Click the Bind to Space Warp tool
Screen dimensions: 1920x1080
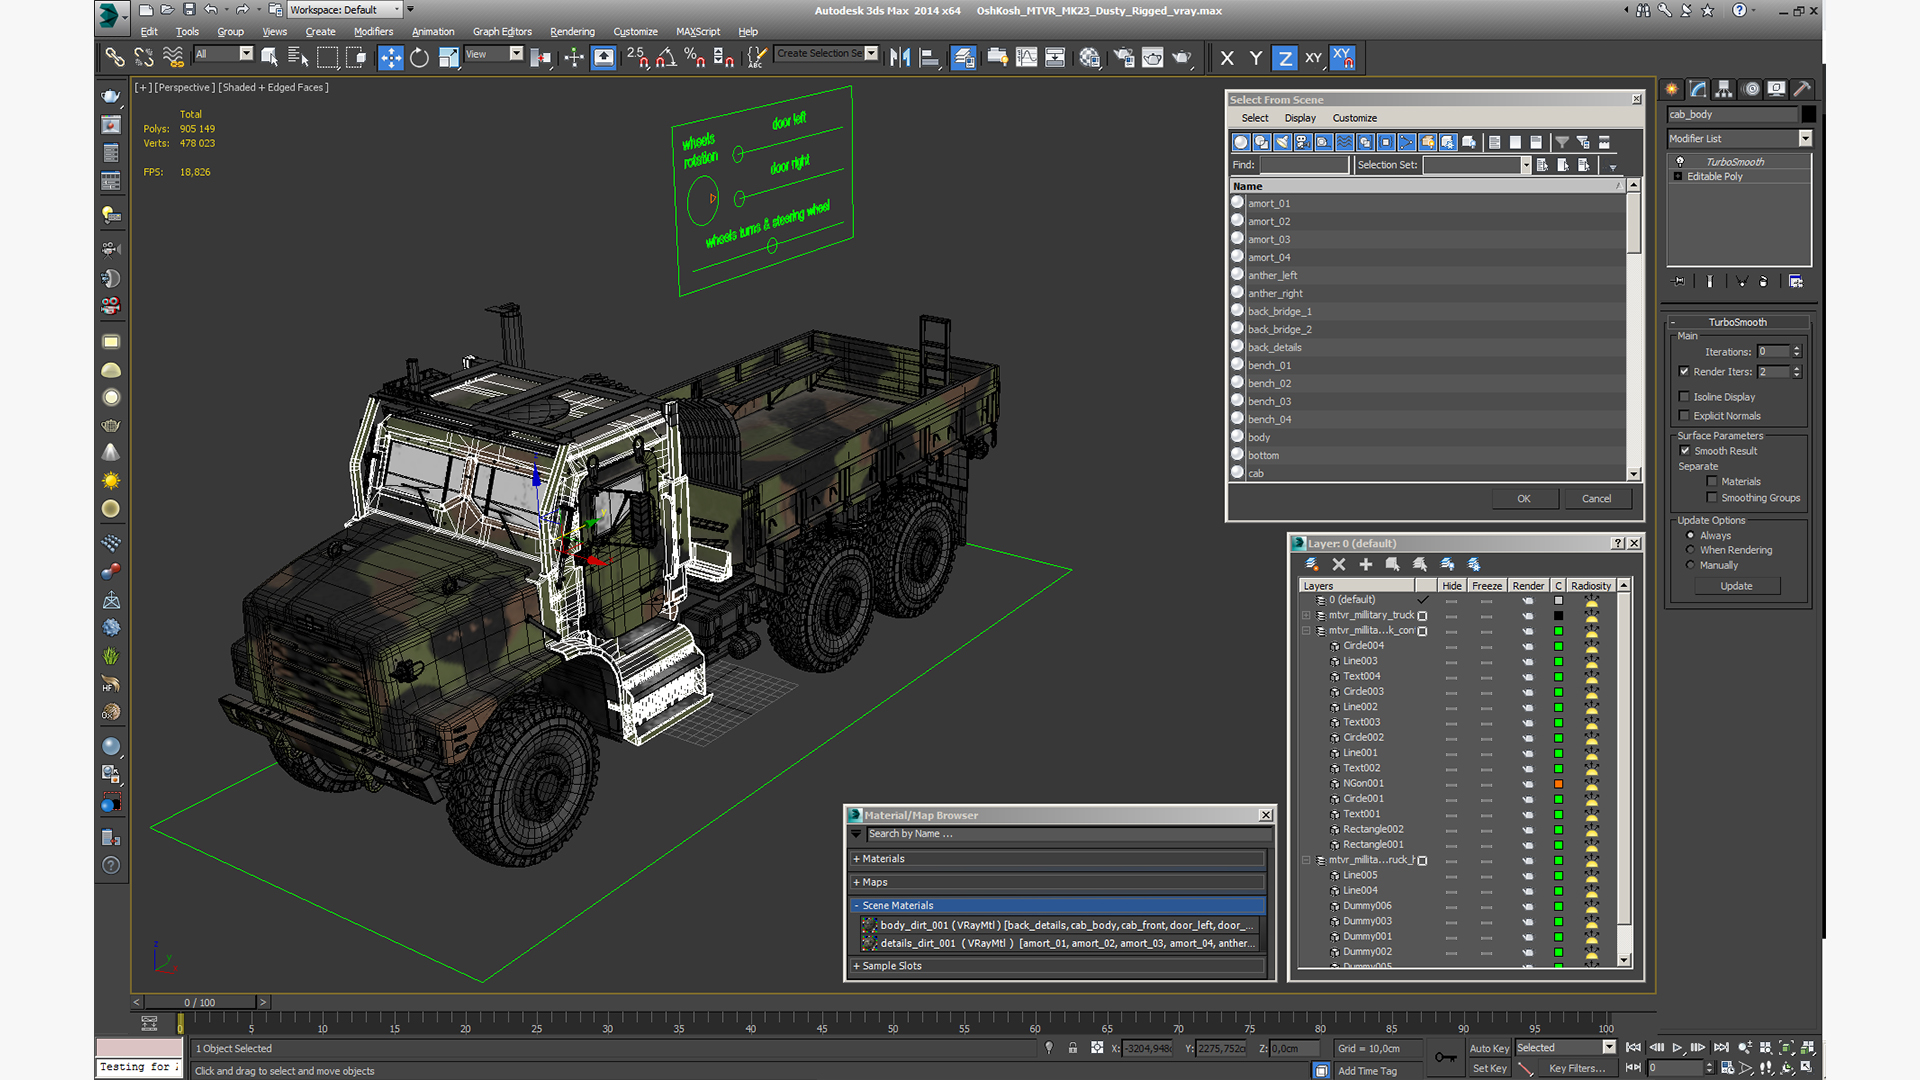(173, 58)
